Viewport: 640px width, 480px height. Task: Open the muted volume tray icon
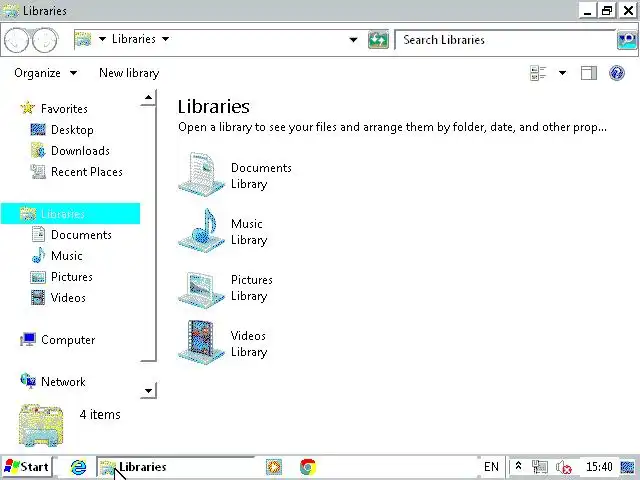(564, 467)
